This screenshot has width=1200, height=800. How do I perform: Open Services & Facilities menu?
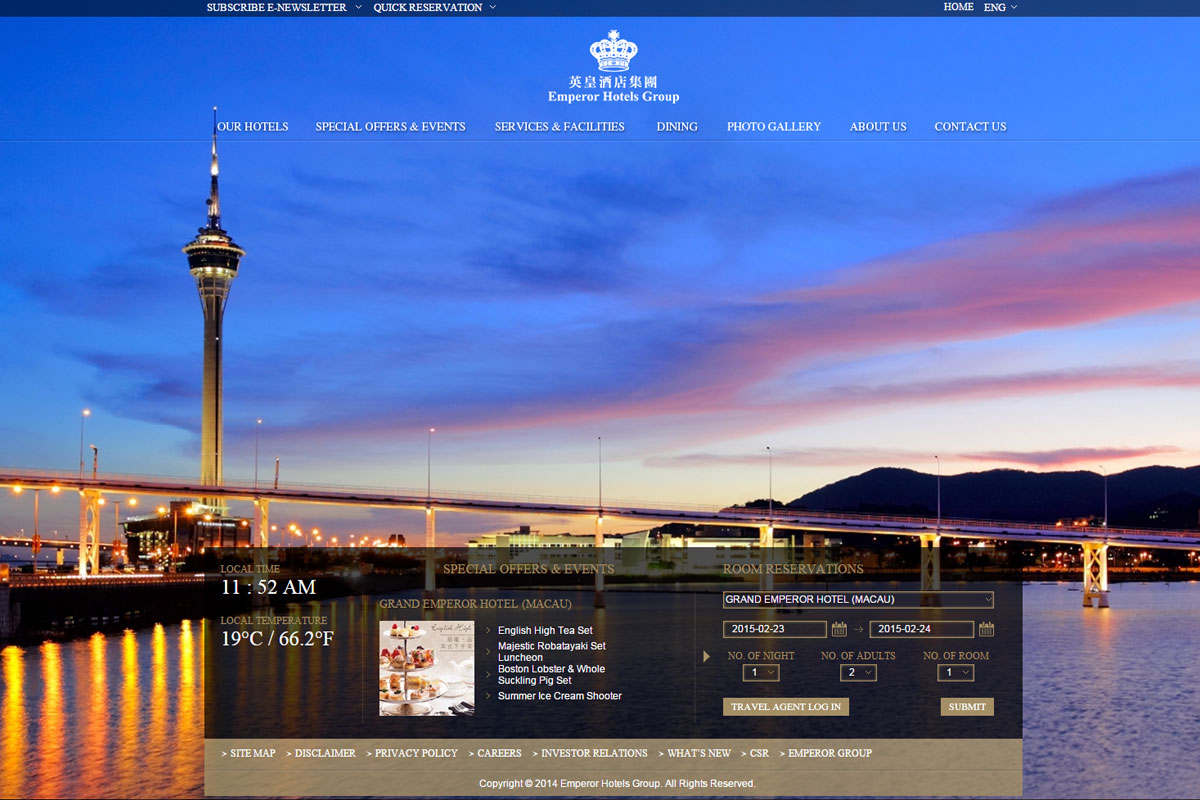point(559,127)
